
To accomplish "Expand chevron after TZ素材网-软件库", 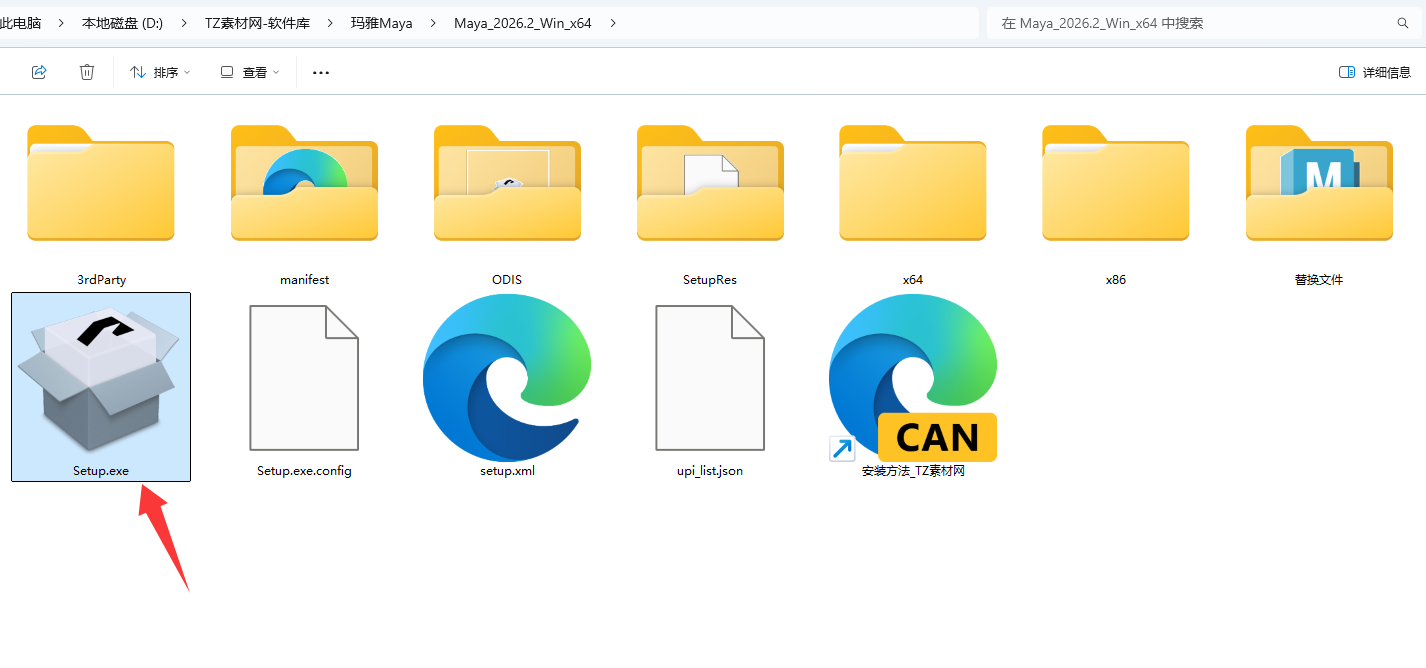I will 329,22.
